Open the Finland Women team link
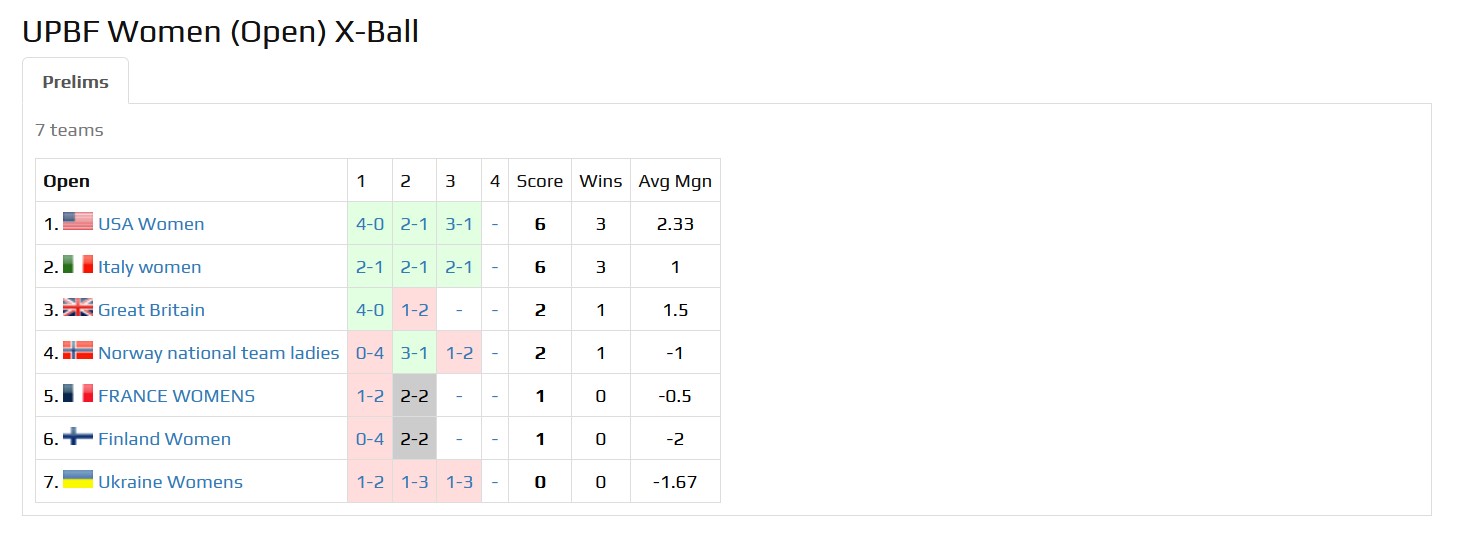 point(164,439)
